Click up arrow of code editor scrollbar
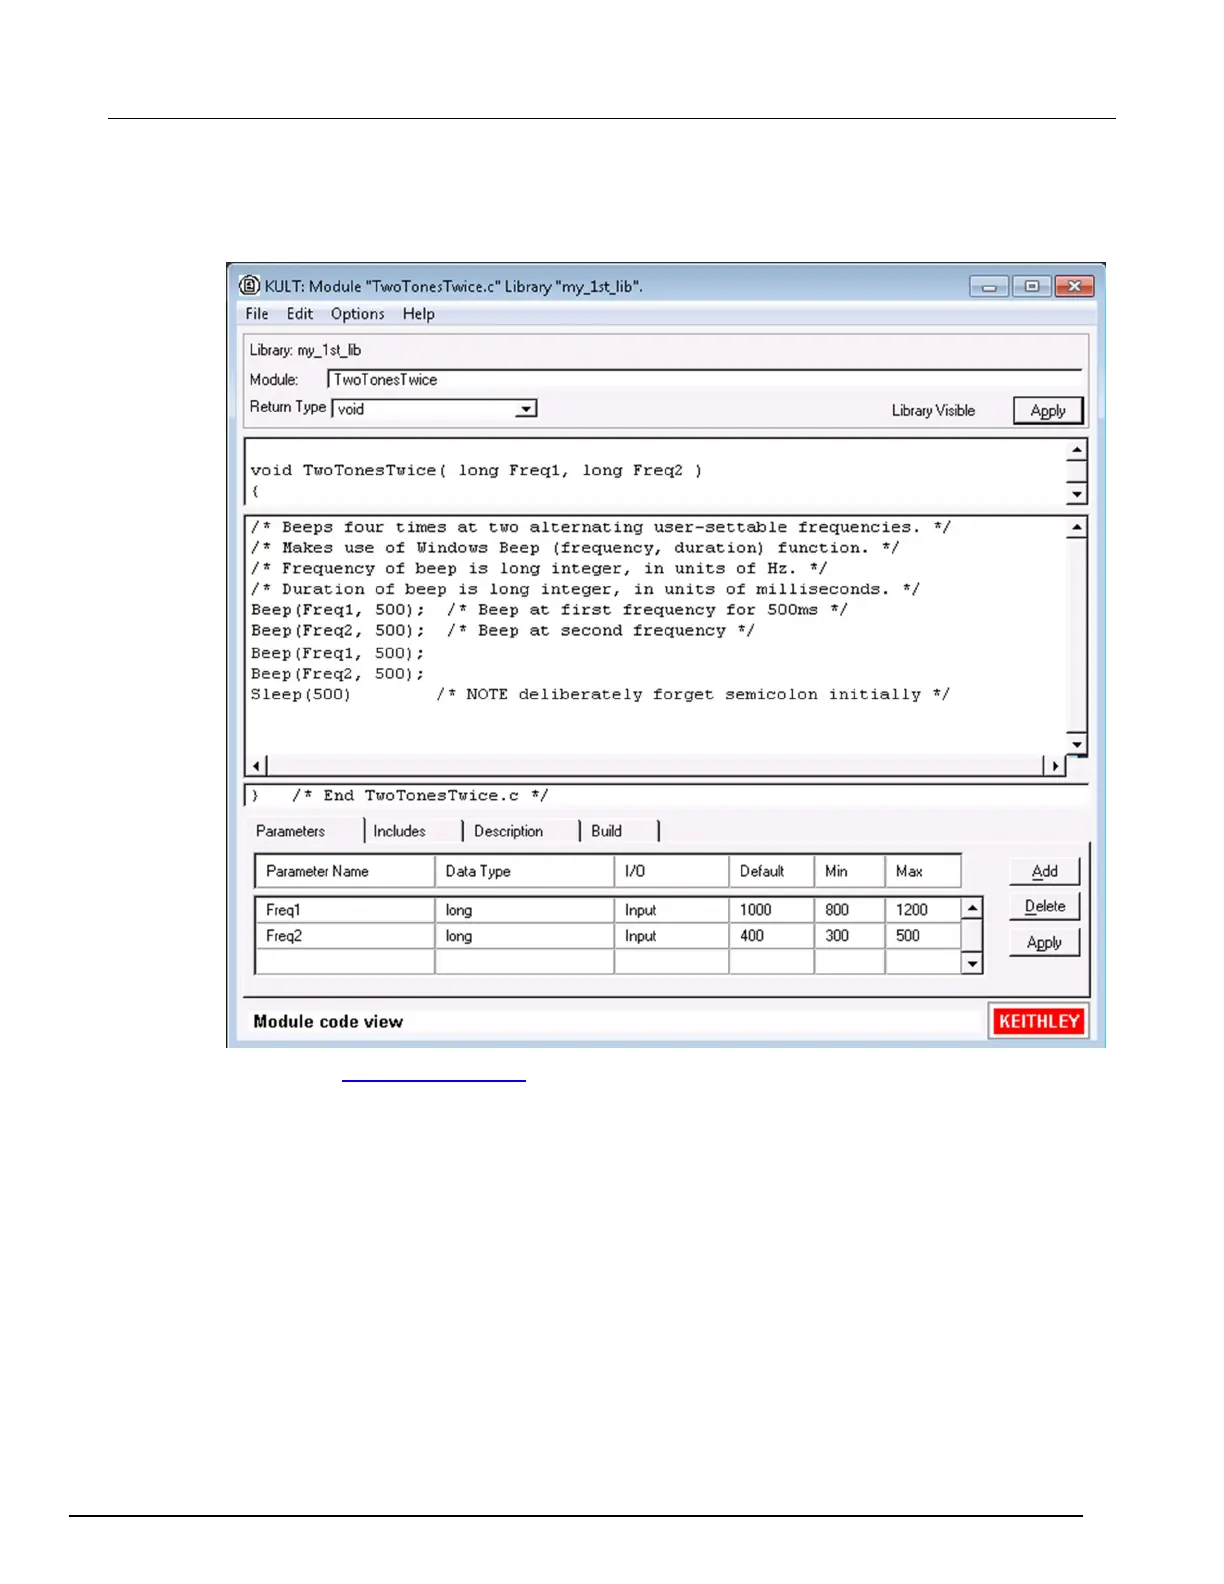The height and width of the screenshot is (1584, 1224). pos(1076,528)
